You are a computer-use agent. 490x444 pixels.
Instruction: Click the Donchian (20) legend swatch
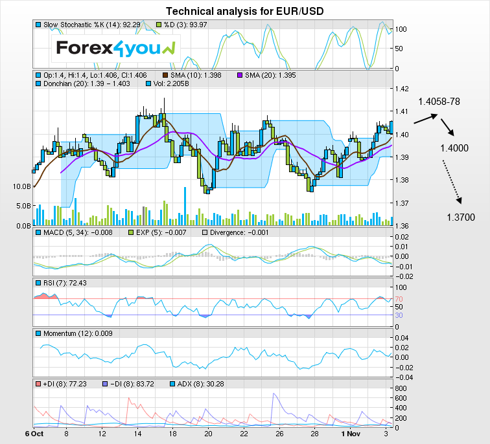(x=38, y=84)
